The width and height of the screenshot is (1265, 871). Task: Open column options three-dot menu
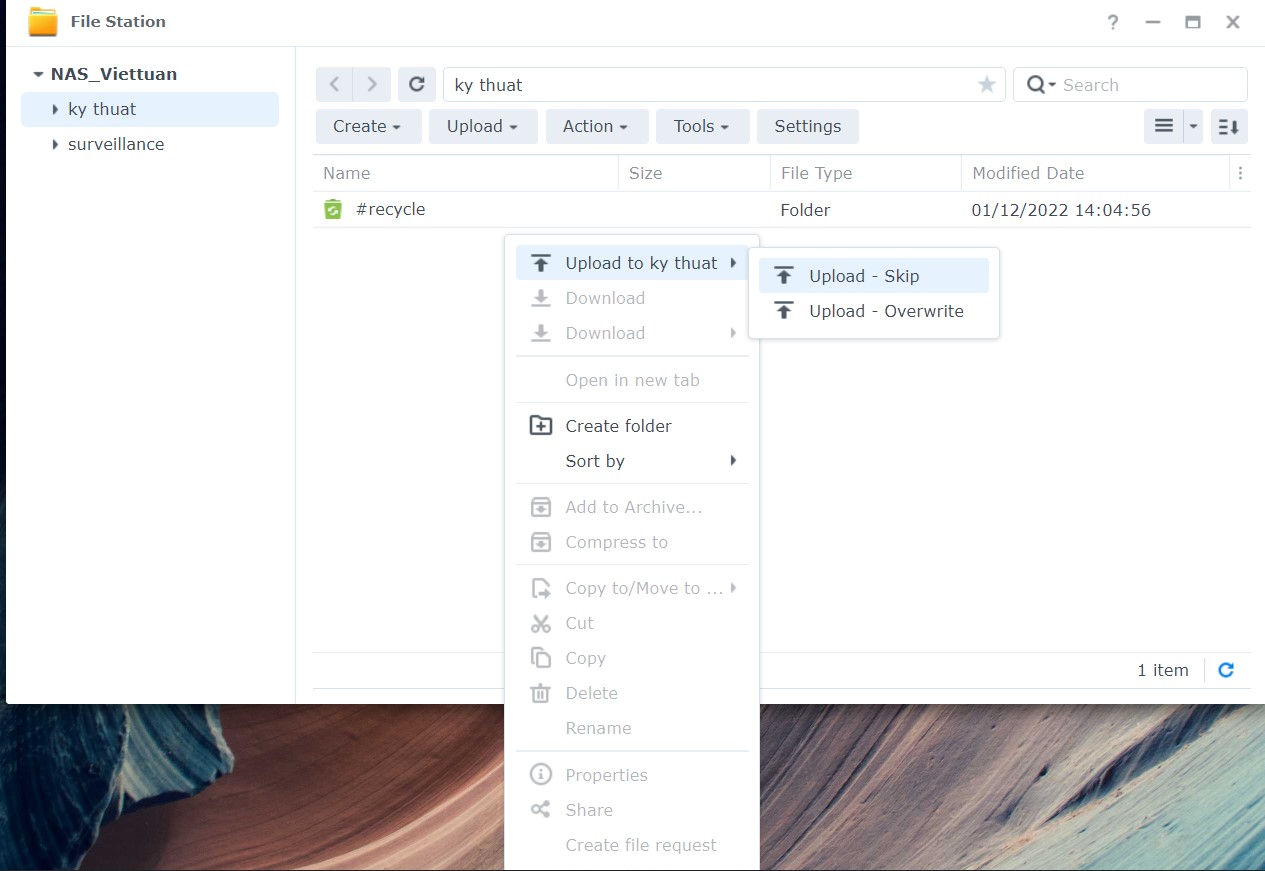click(x=1240, y=173)
